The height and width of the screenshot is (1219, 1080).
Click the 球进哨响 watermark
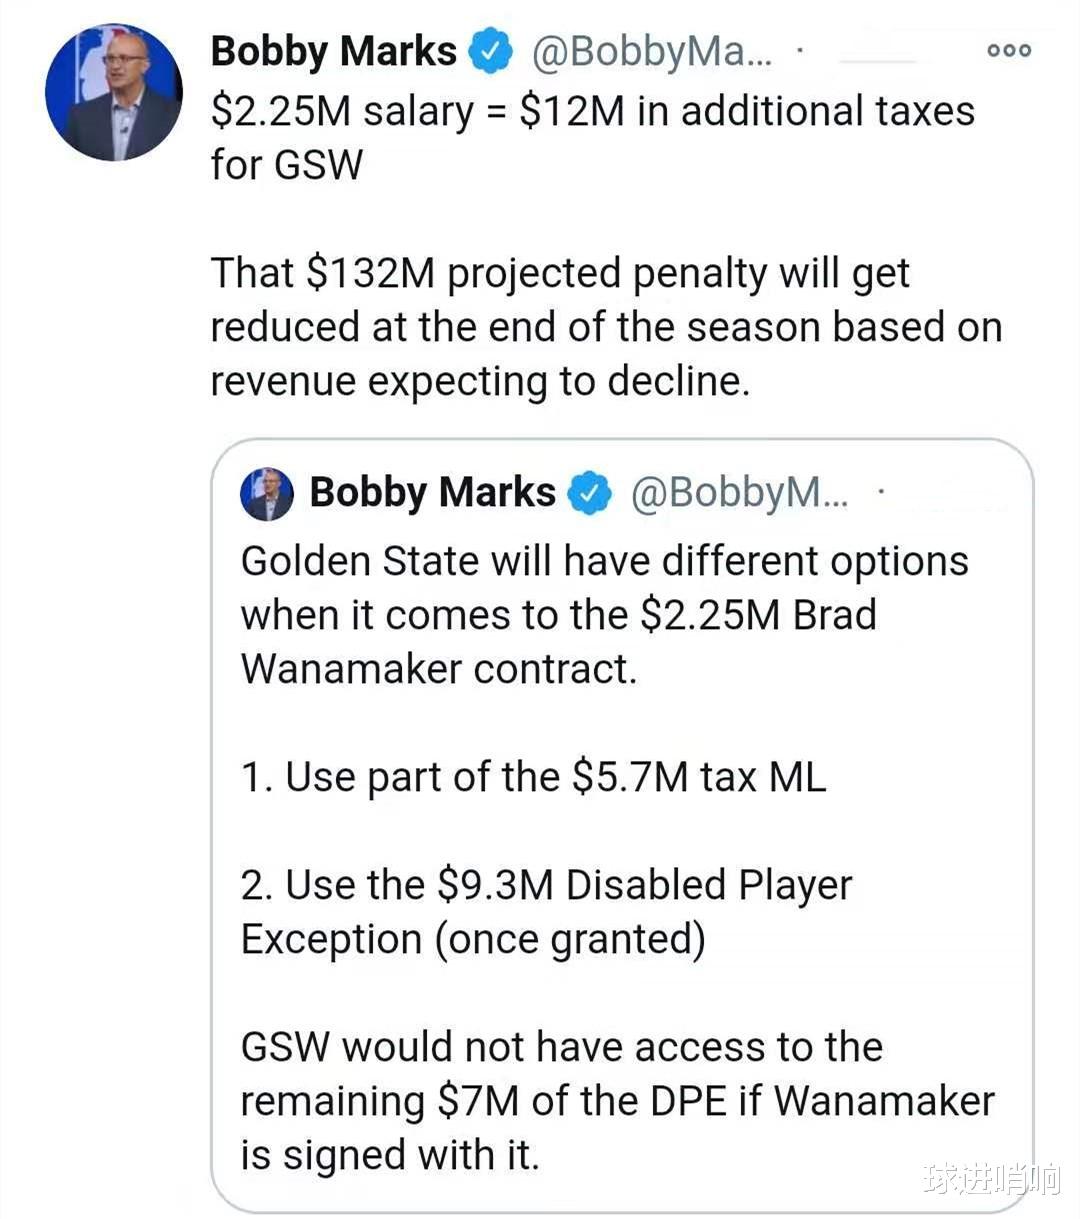[x=990, y=1180]
